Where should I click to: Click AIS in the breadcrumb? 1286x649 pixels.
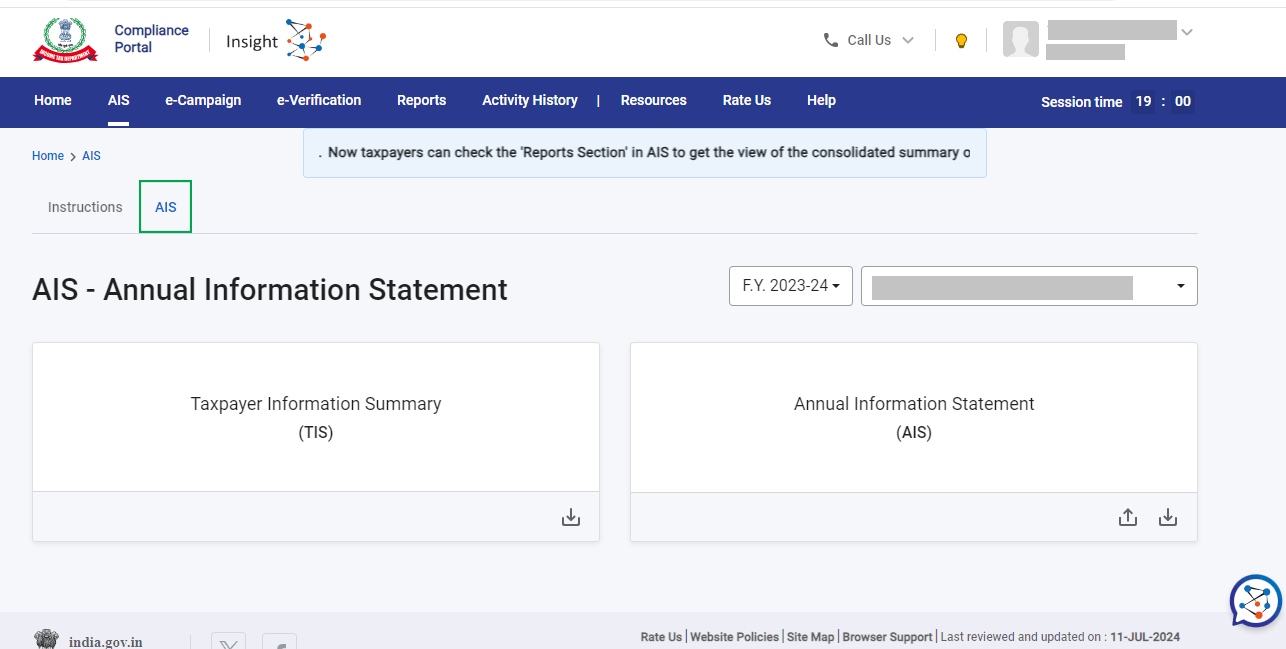click(x=91, y=156)
